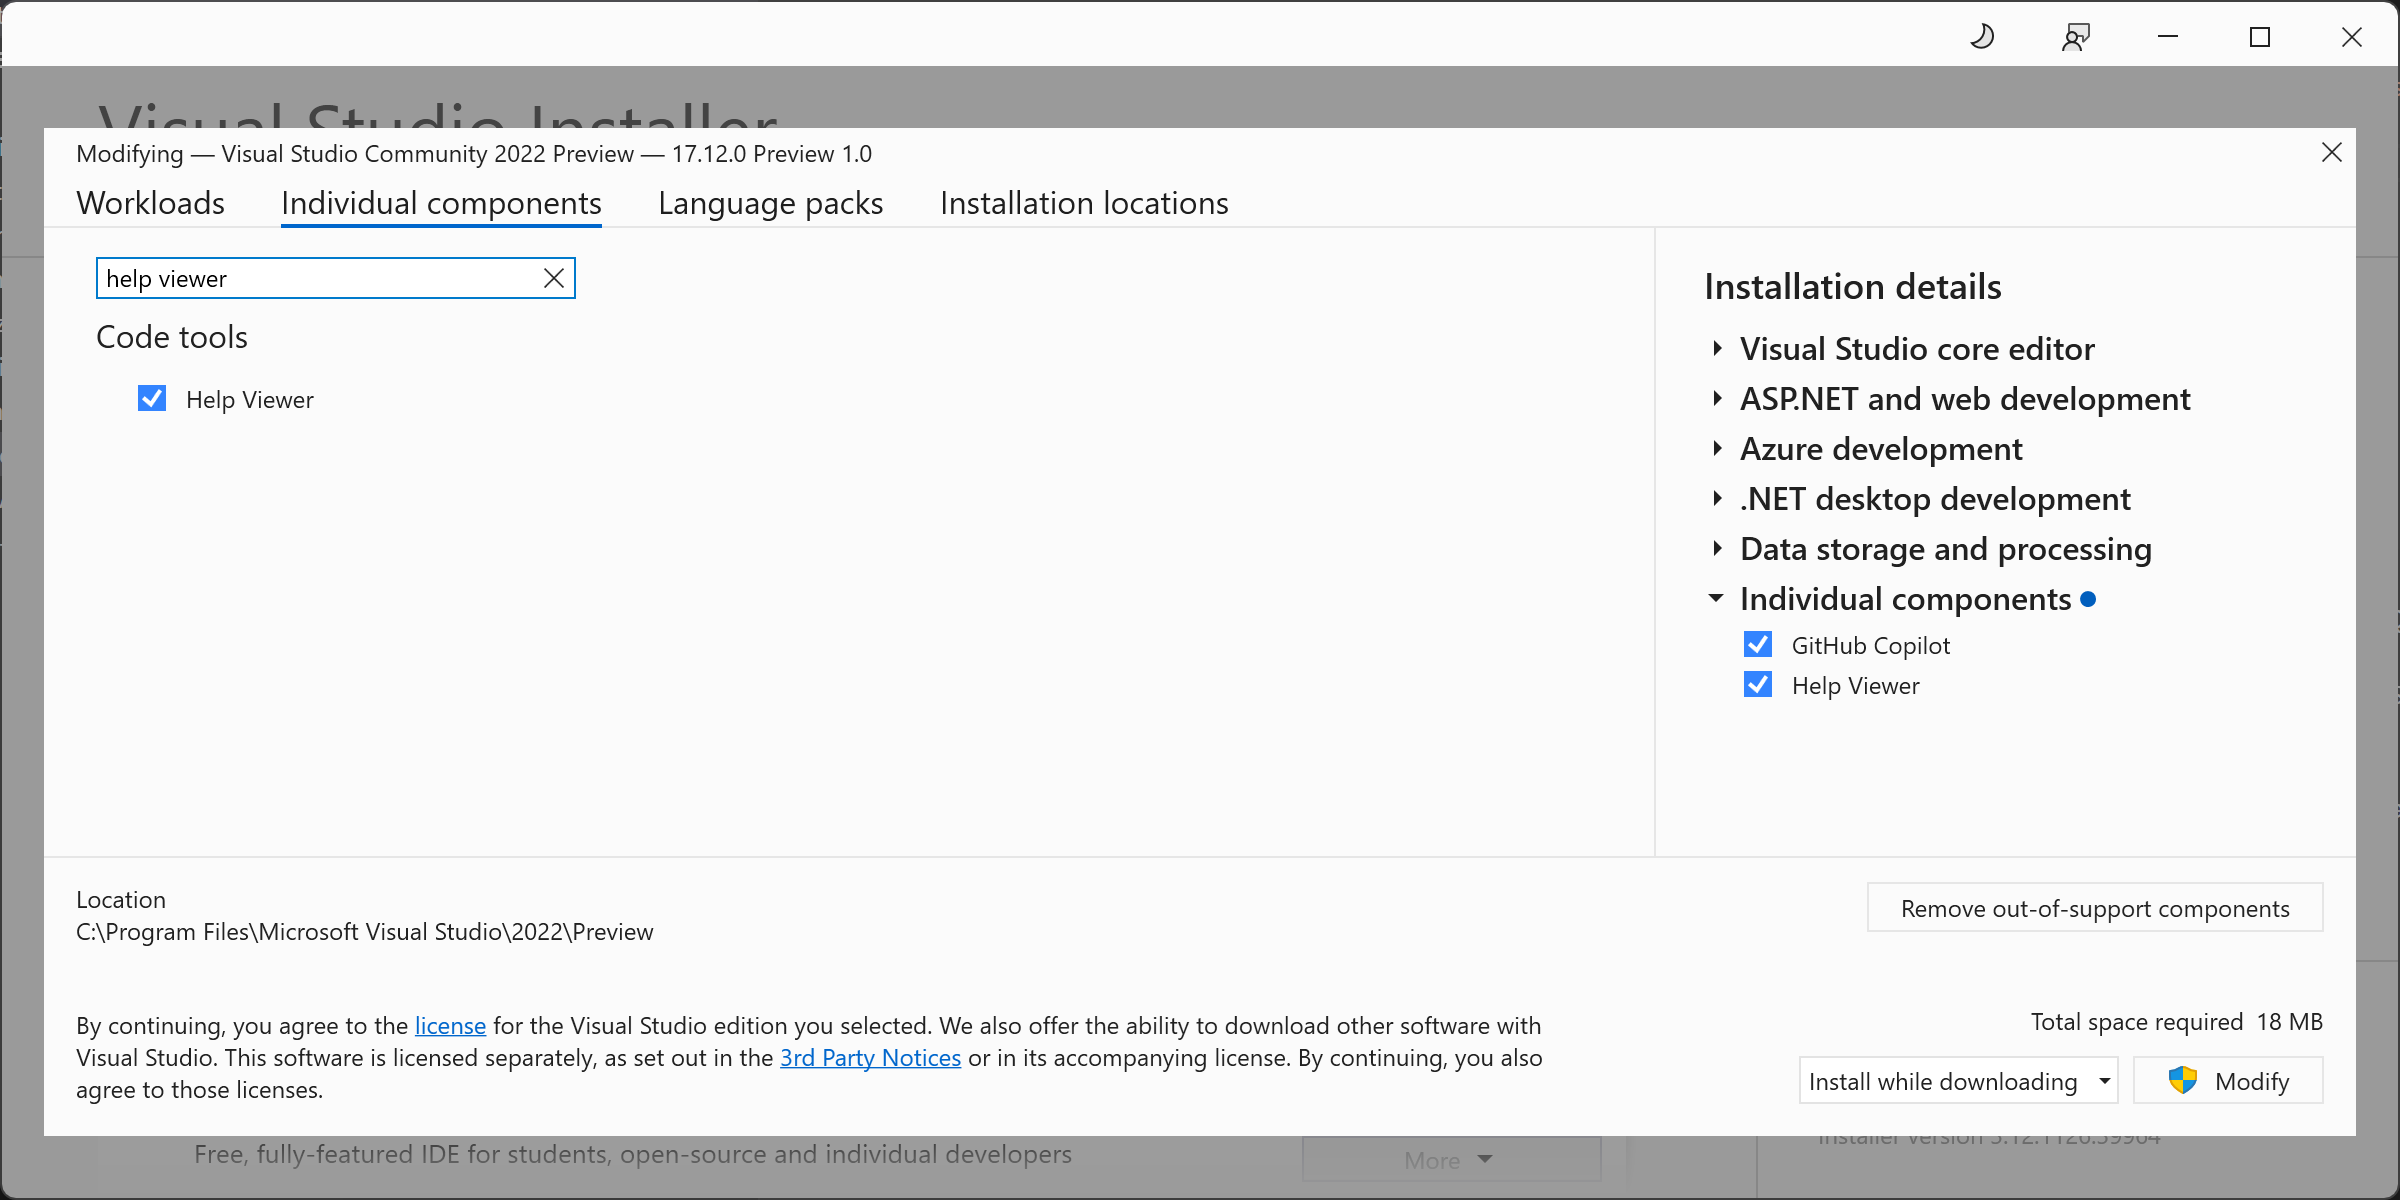
Task: Clear the help viewer search input field
Action: click(x=554, y=277)
